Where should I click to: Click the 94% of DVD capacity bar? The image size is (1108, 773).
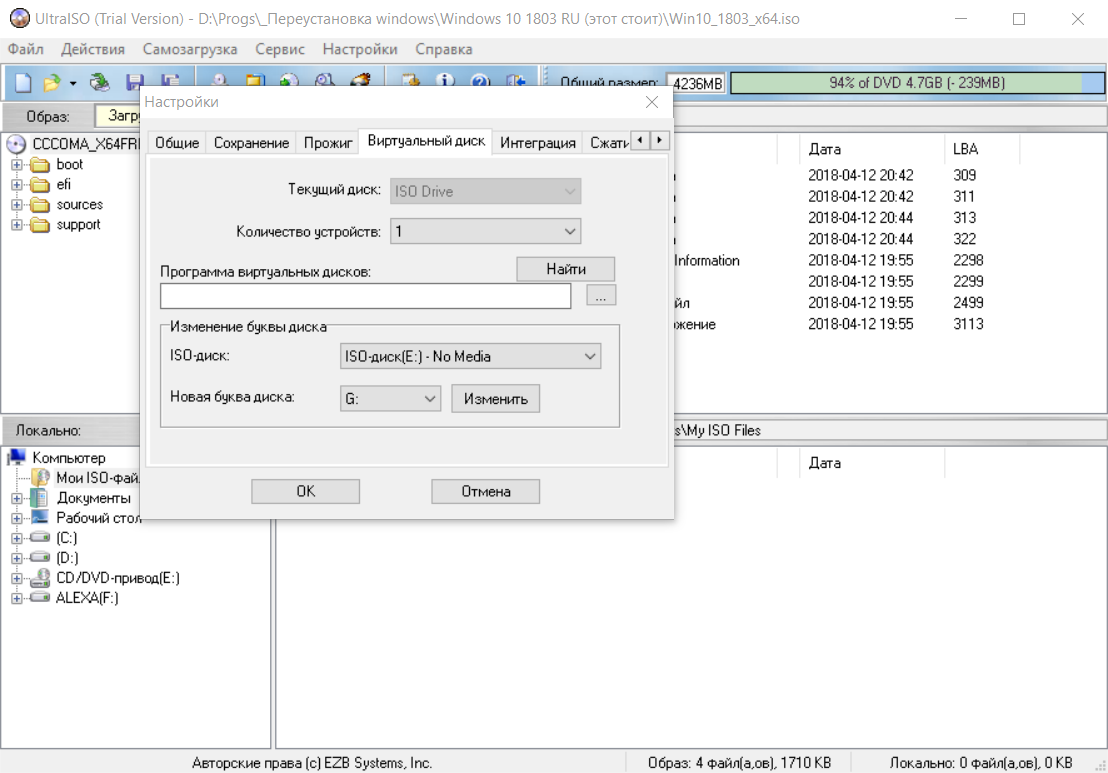click(x=917, y=83)
